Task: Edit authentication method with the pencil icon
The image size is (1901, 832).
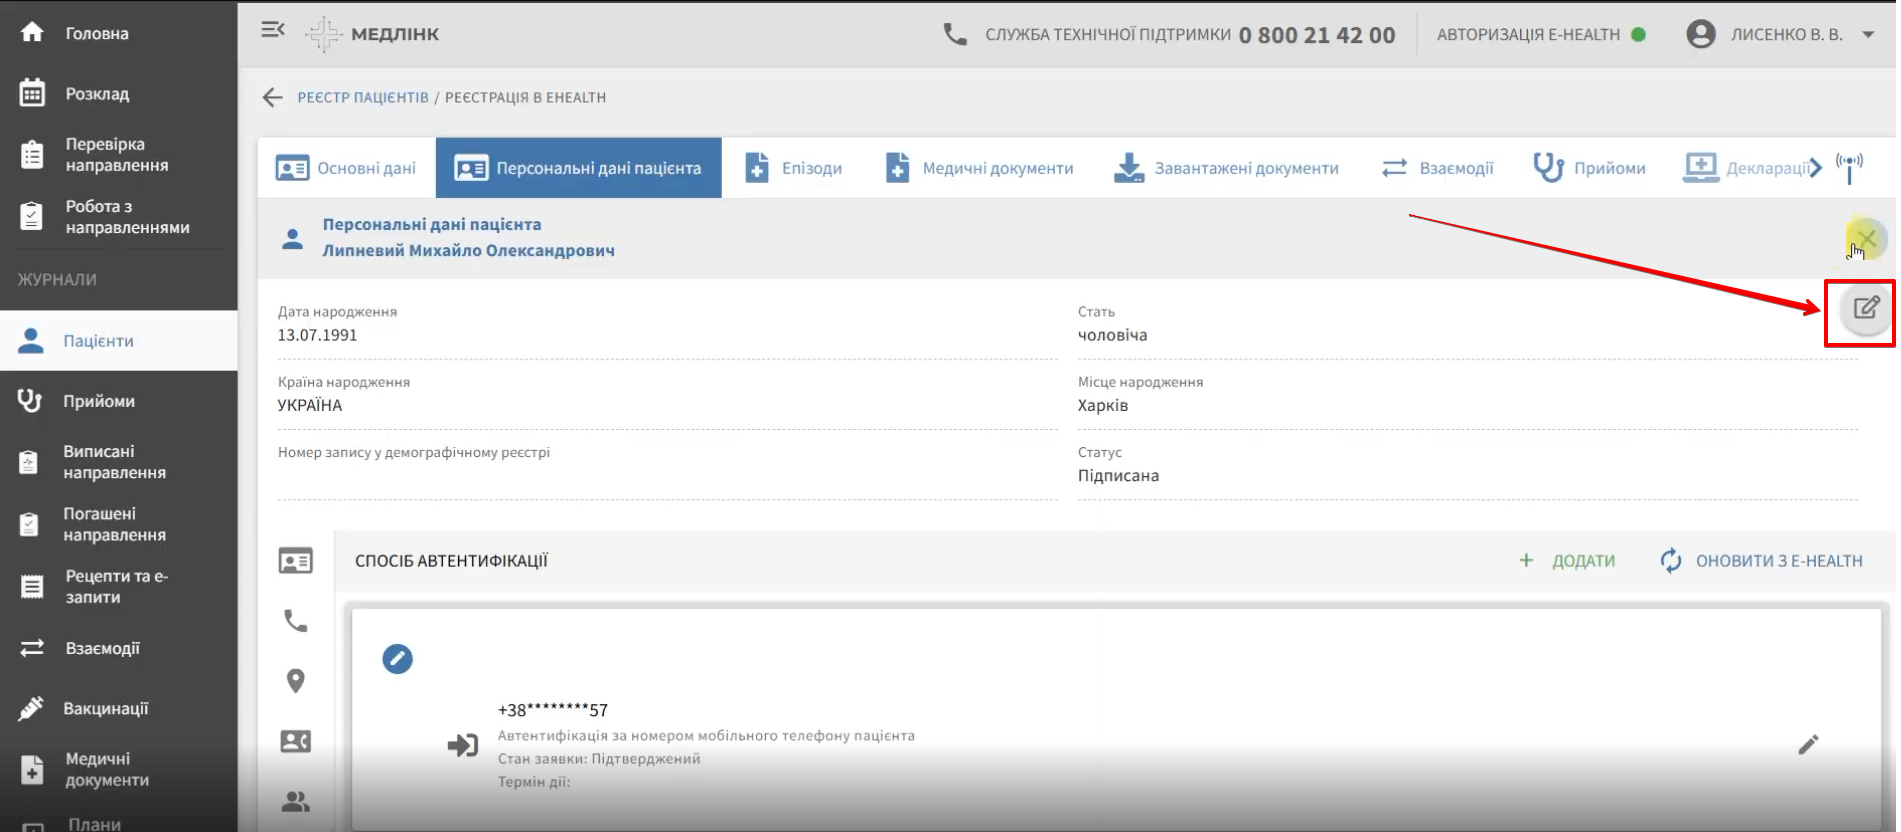Action: (x=1808, y=745)
